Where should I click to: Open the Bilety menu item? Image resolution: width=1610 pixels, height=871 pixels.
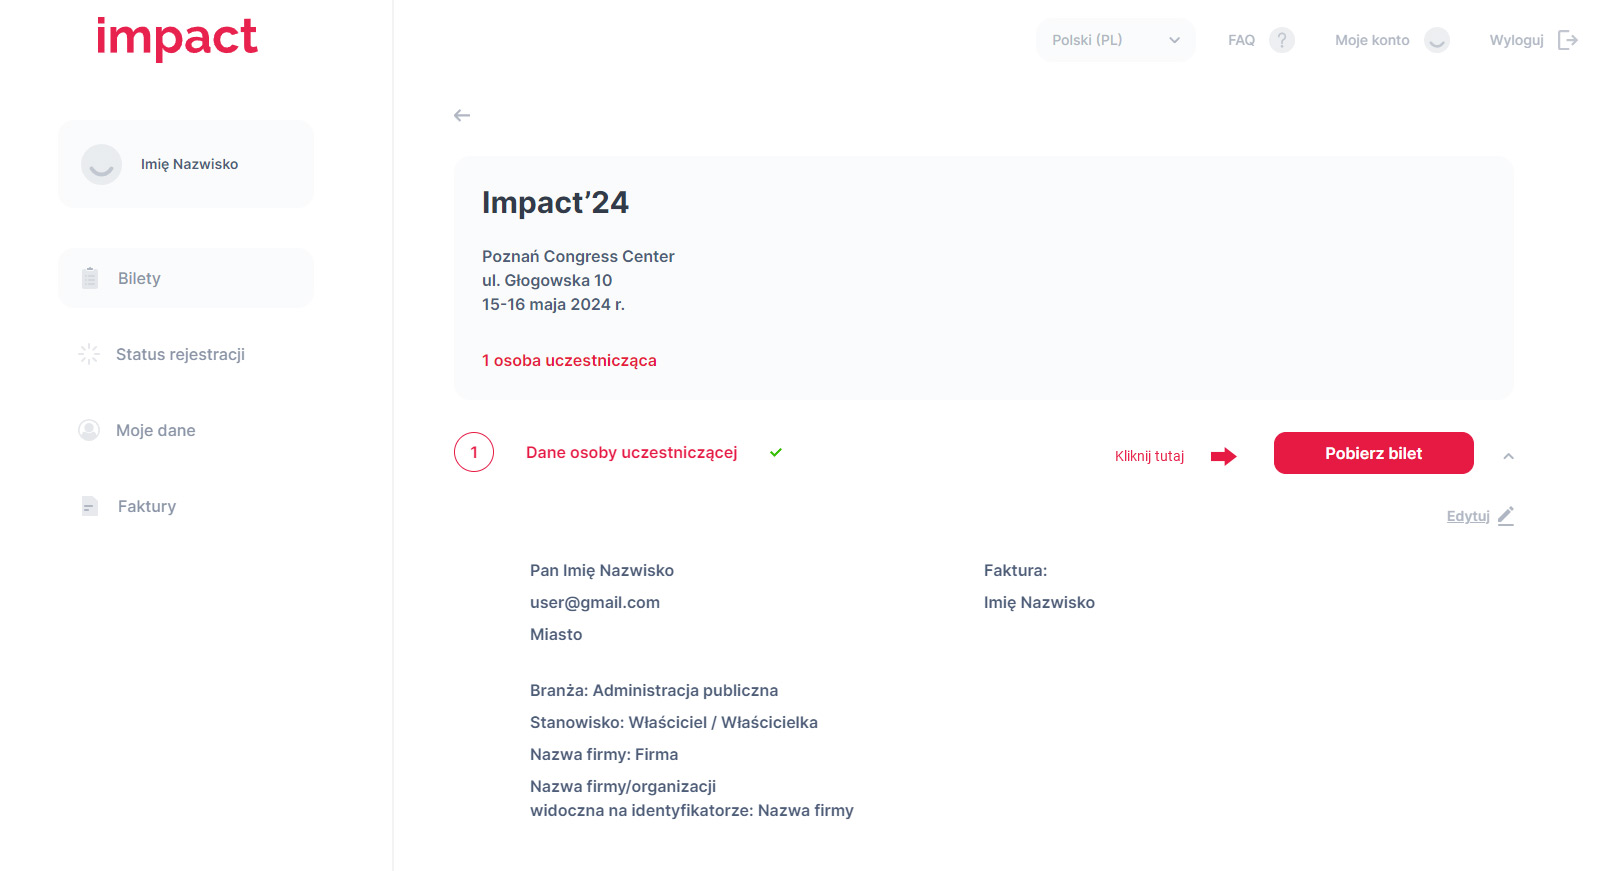[186, 278]
